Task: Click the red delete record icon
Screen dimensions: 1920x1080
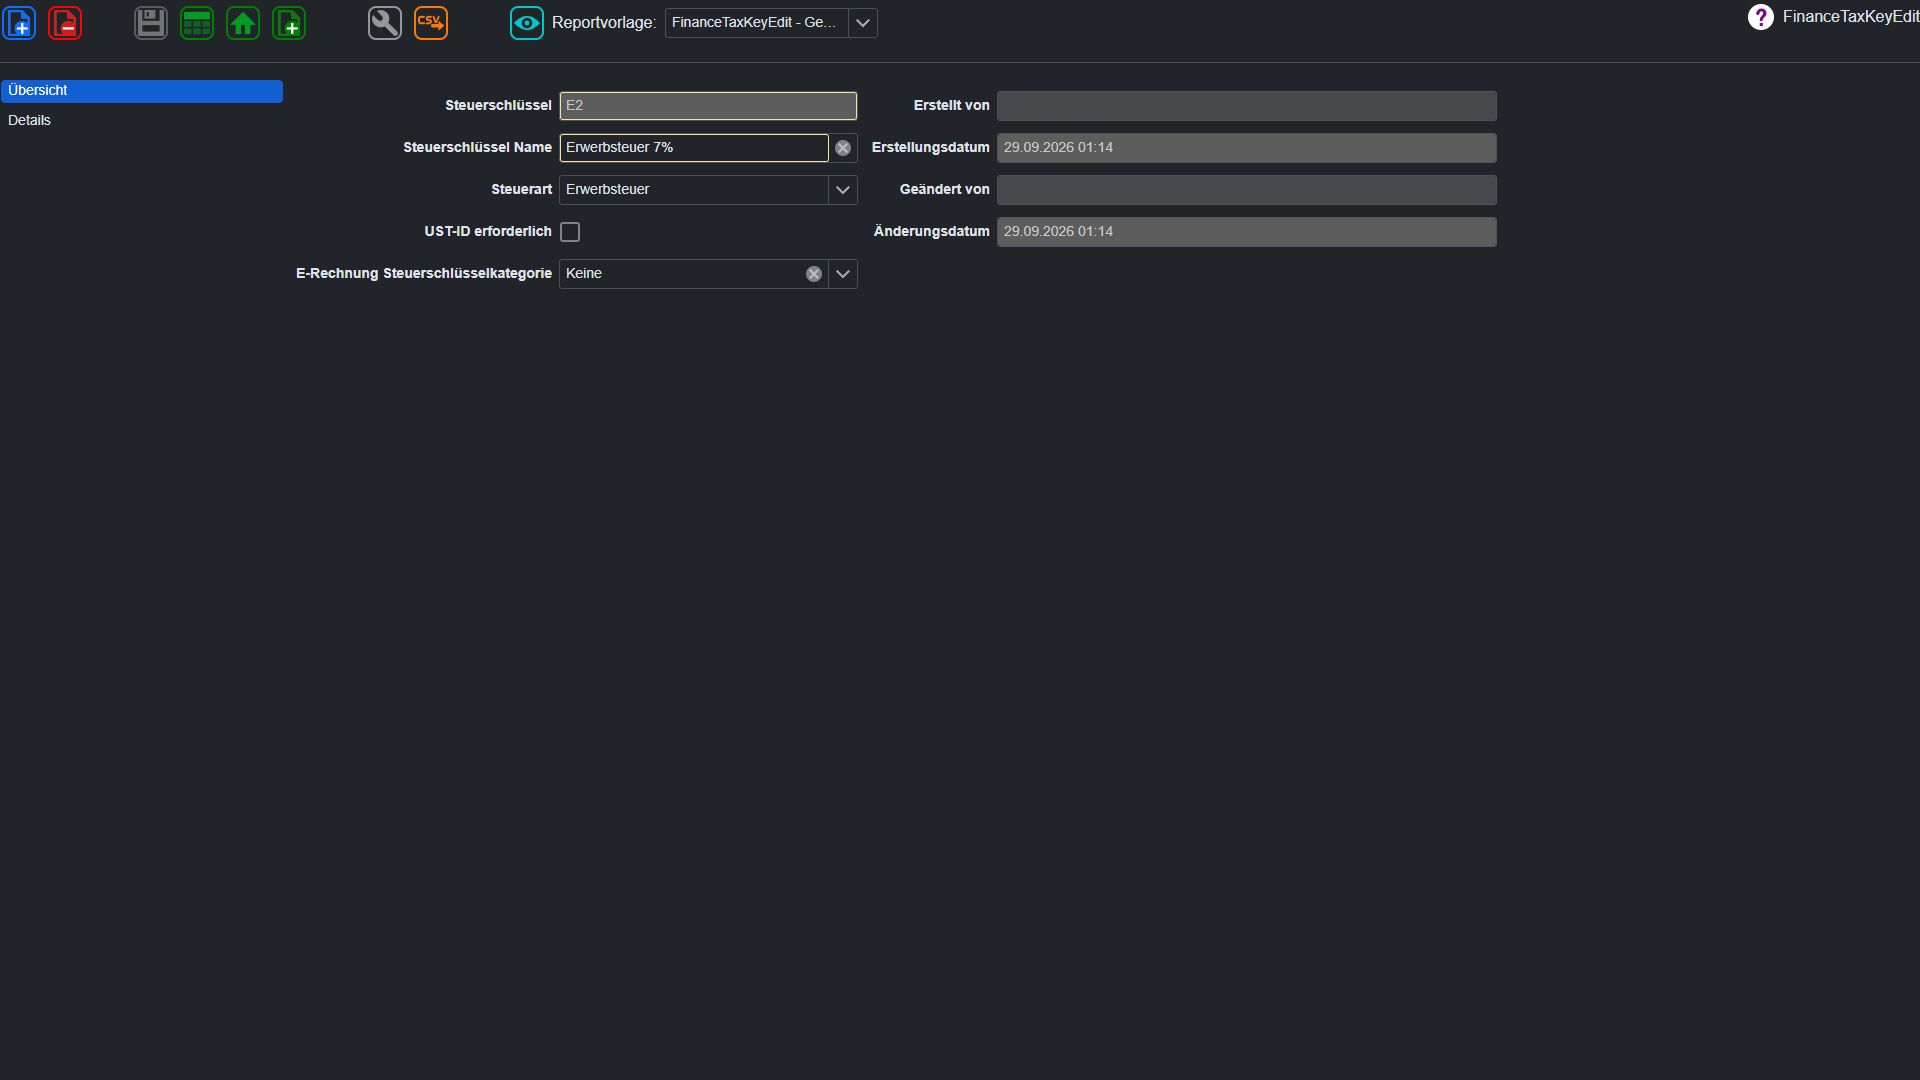Action: coord(65,23)
